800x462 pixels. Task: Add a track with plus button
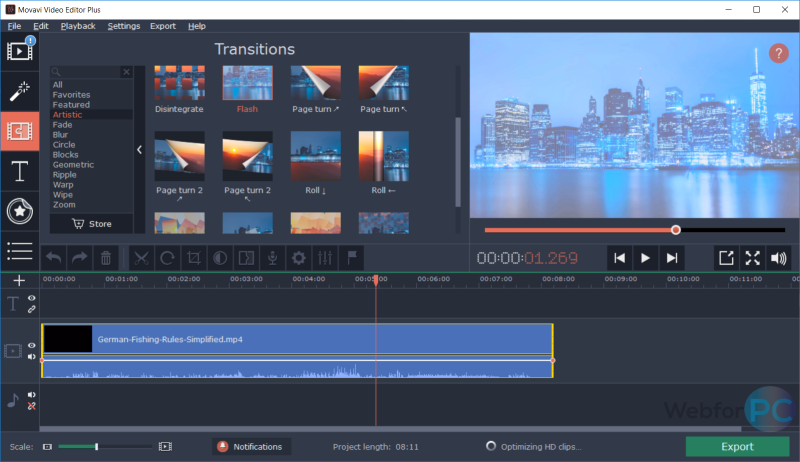[19, 280]
